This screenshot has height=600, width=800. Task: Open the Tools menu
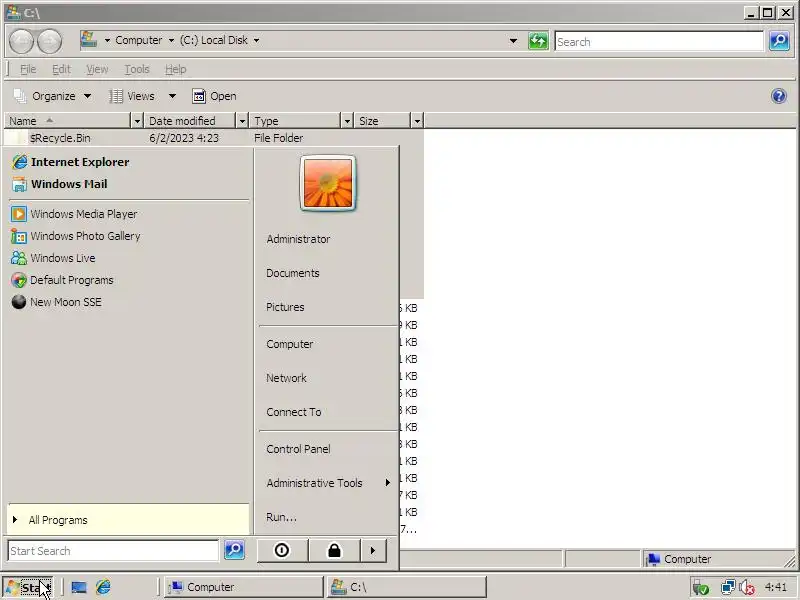click(137, 69)
